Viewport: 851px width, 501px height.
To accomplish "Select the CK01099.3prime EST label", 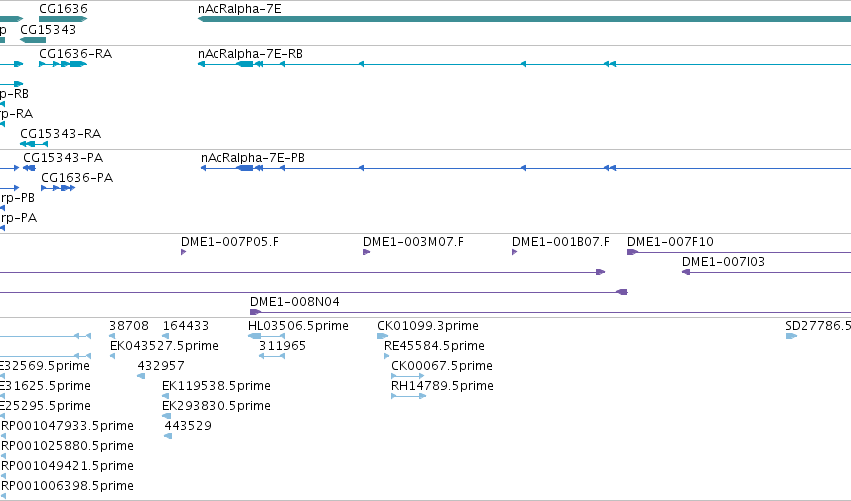I will [x=428, y=326].
